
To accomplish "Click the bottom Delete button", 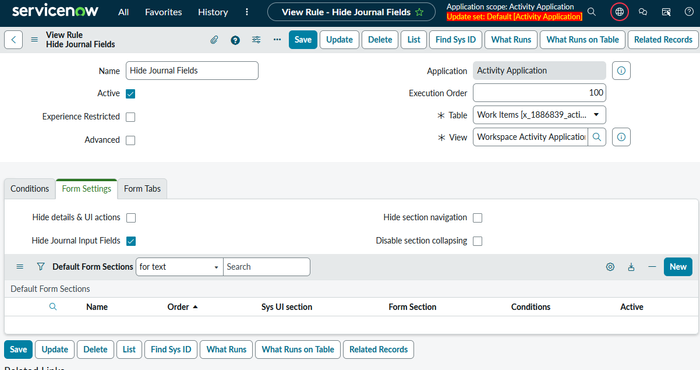I will (96, 349).
